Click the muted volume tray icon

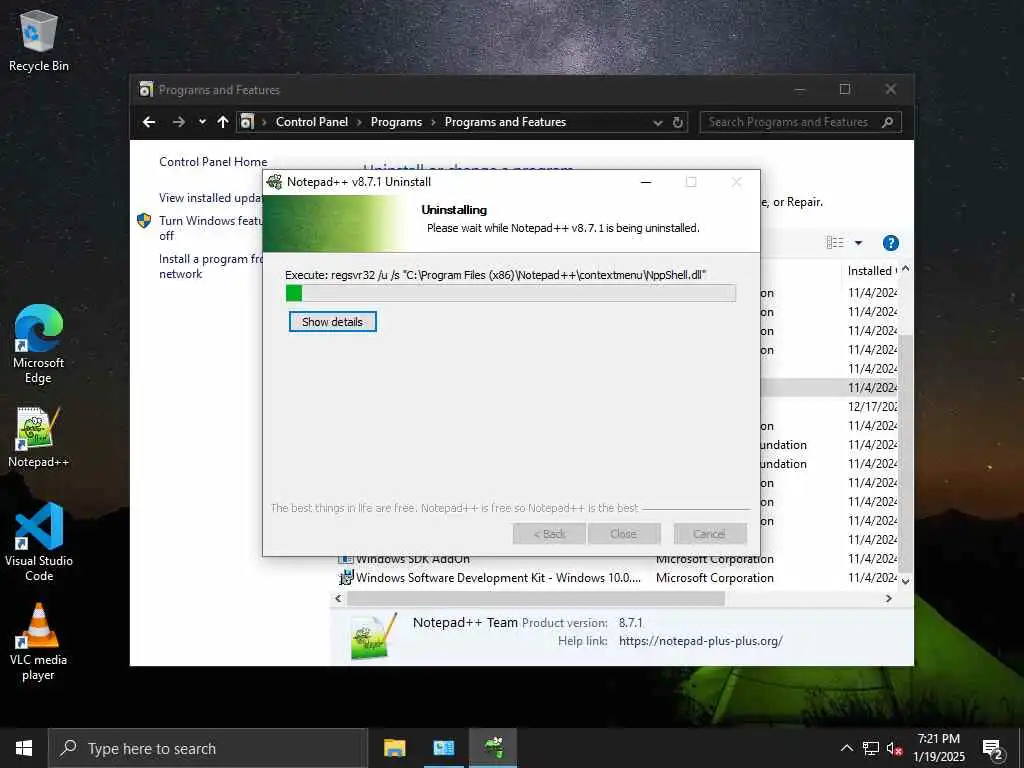click(x=895, y=748)
